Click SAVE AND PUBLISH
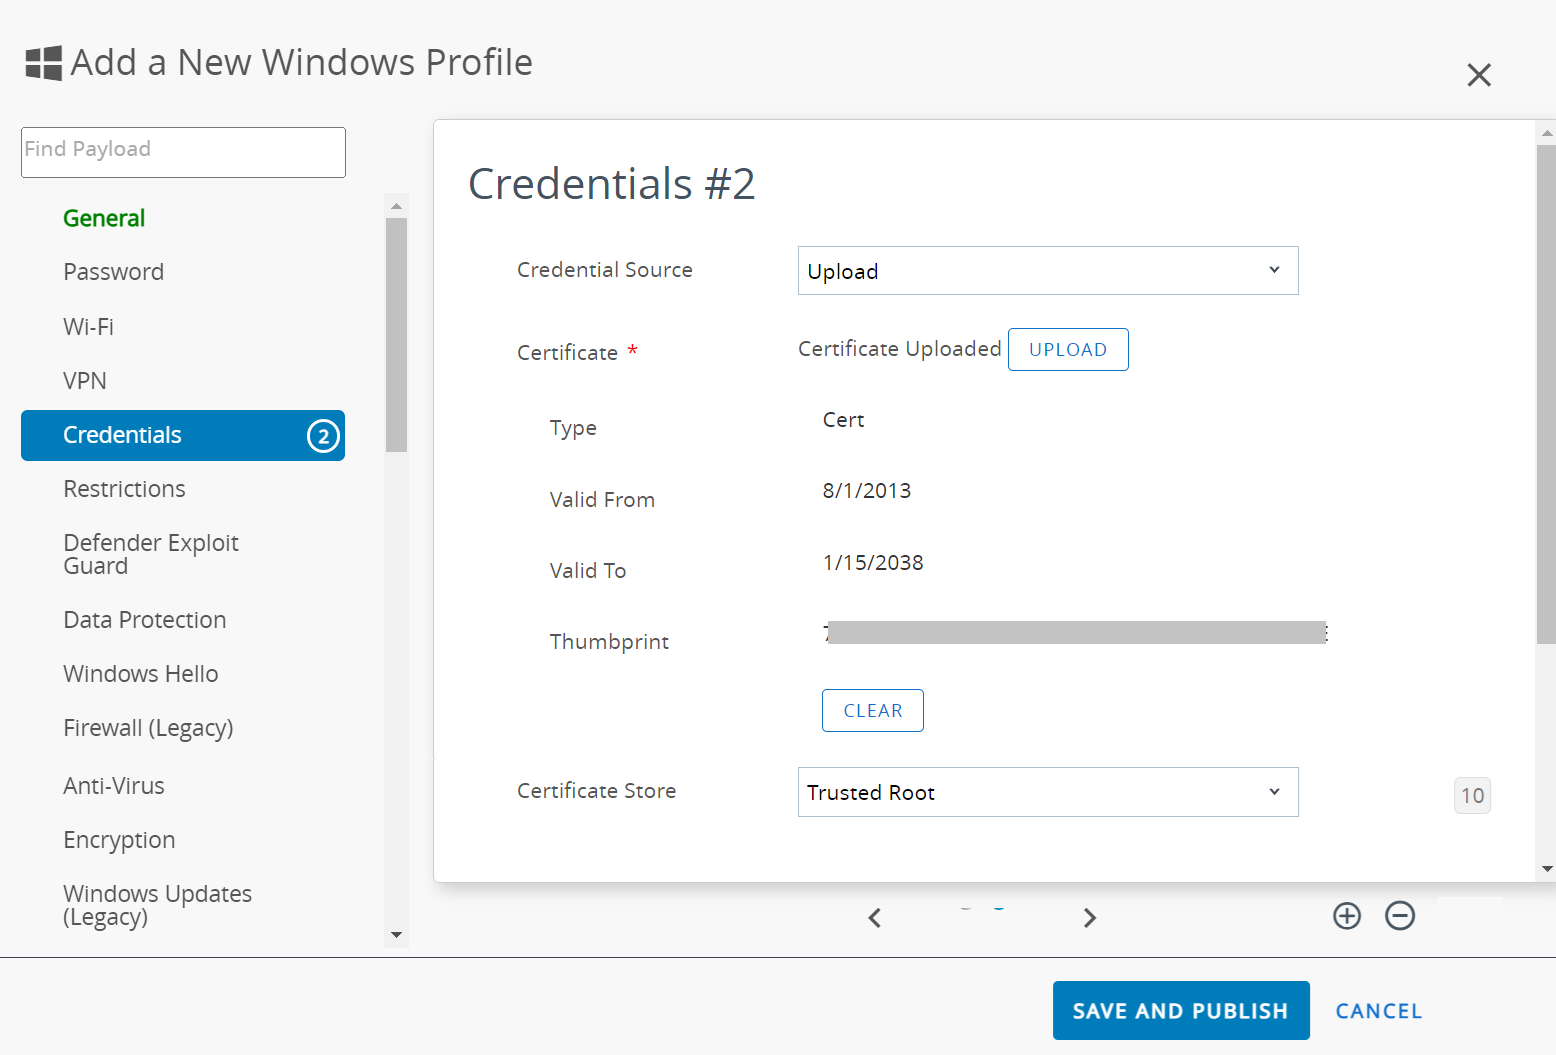Viewport: 1556px width, 1055px height. [x=1180, y=1011]
